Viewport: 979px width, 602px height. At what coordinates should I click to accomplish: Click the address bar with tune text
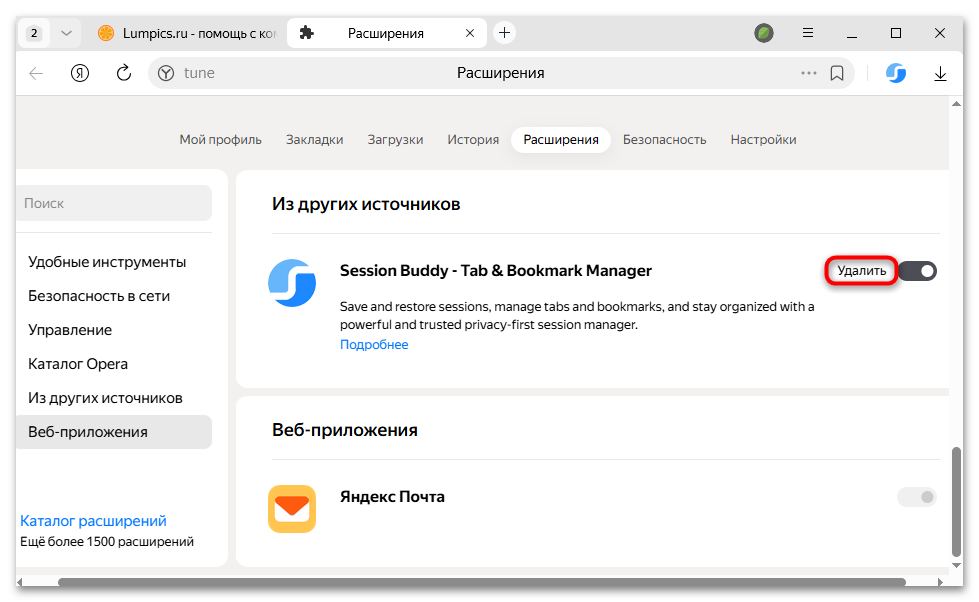(x=501, y=73)
